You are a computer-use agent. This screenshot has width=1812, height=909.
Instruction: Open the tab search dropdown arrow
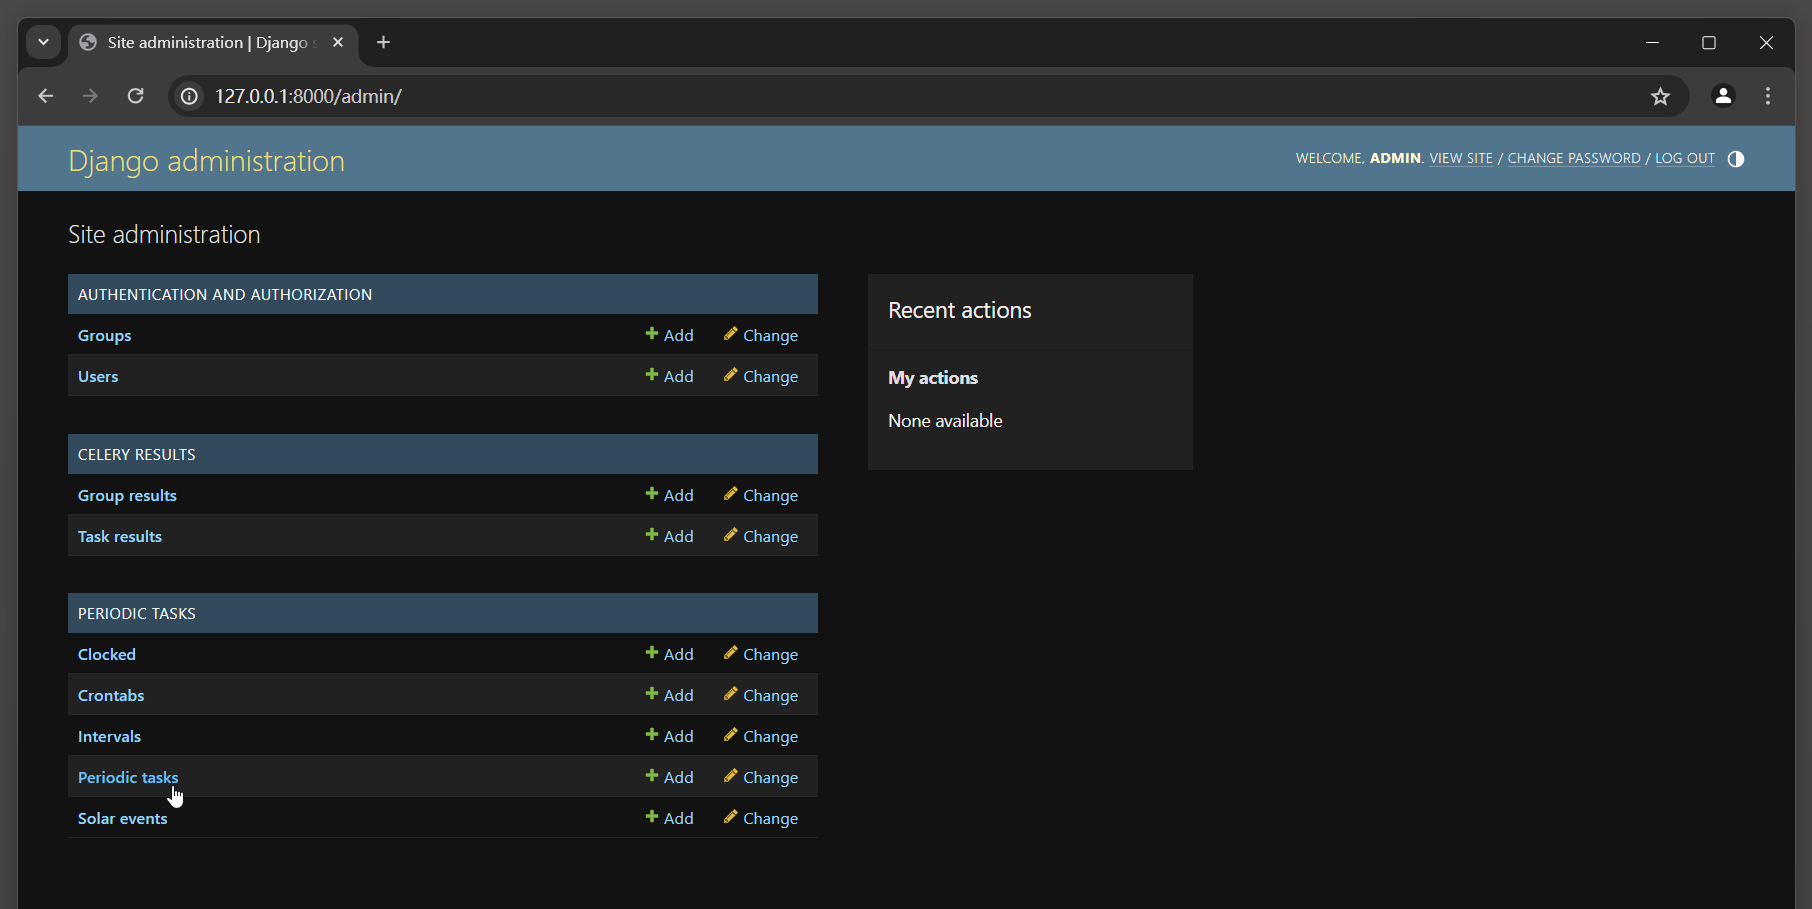(x=43, y=42)
